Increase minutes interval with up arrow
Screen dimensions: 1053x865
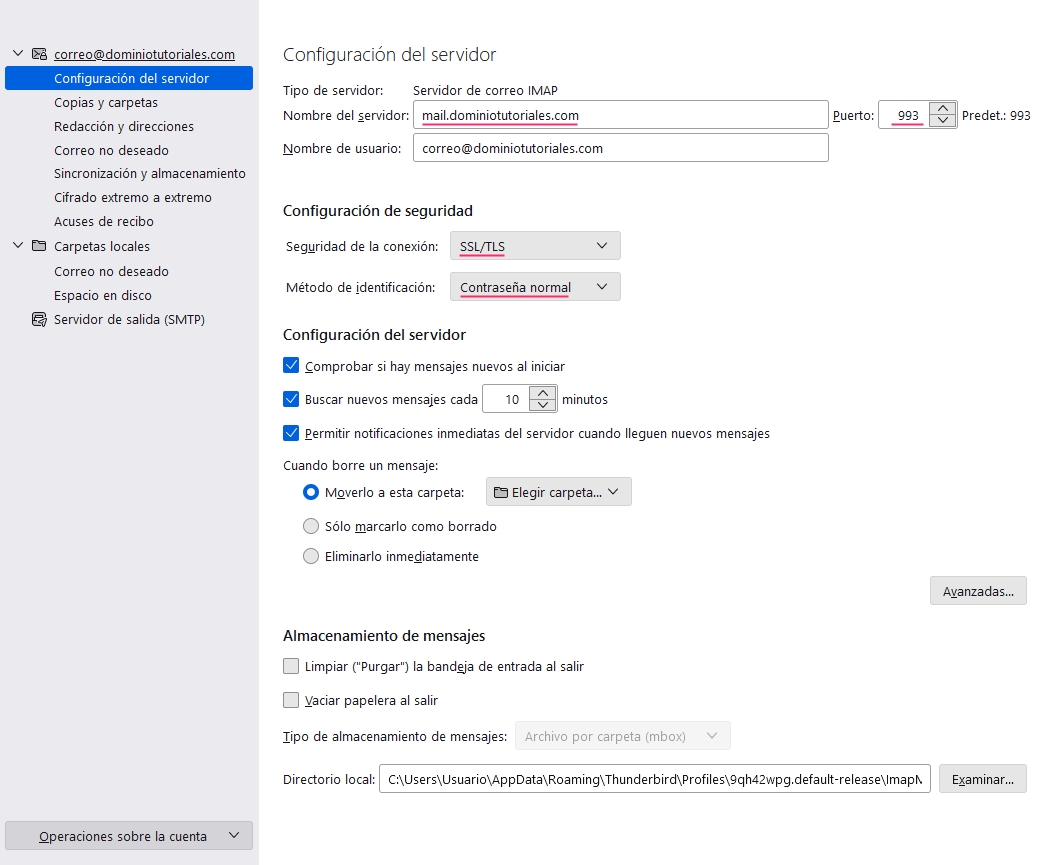(542, 393)
